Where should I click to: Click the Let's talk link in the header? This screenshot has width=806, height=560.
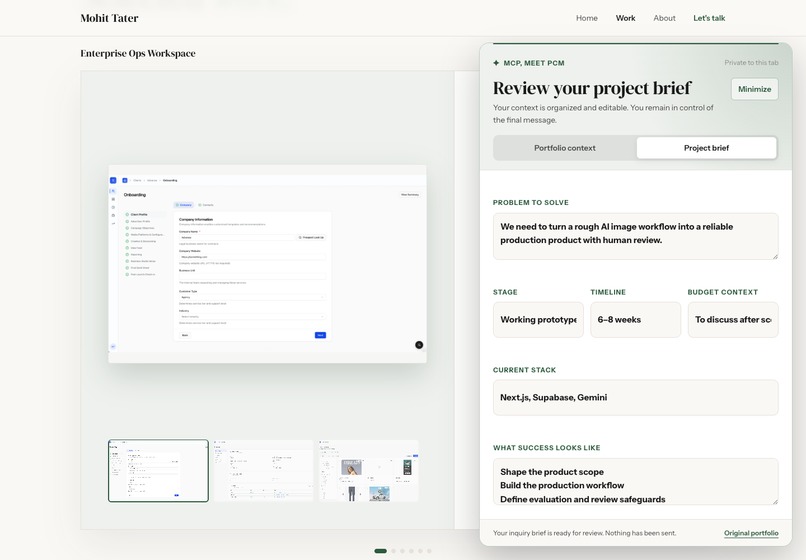click(709, 18)
